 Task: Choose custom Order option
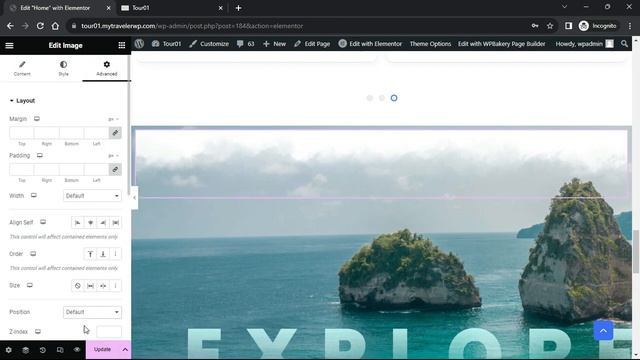(x=116, y=254)
